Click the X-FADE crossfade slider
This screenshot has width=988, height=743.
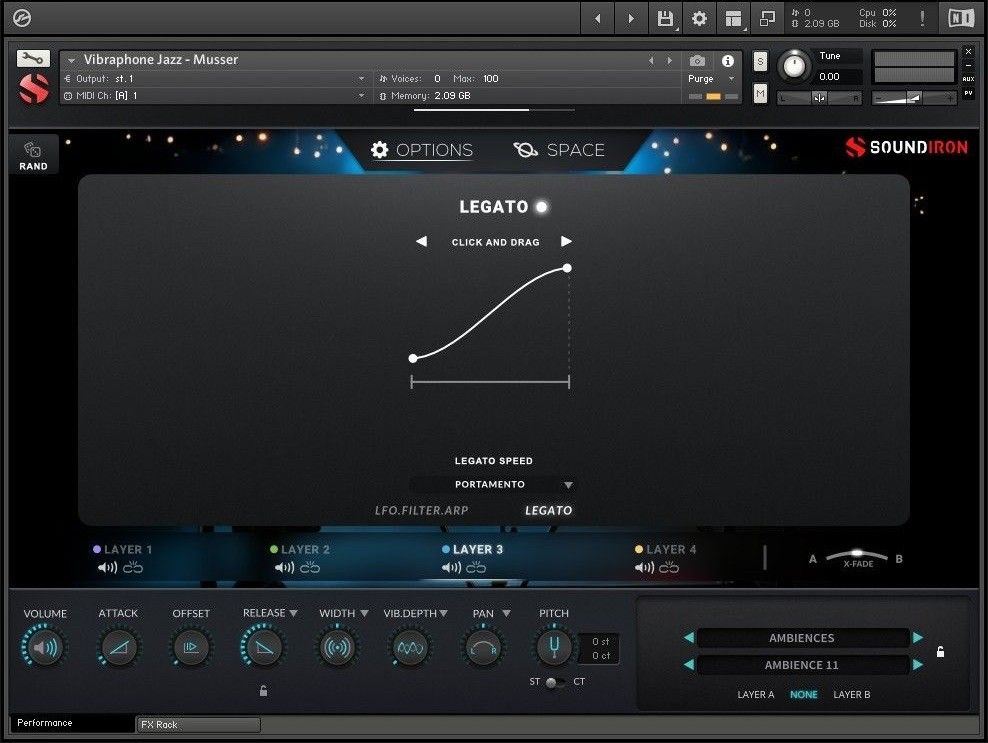pos(855,553)
